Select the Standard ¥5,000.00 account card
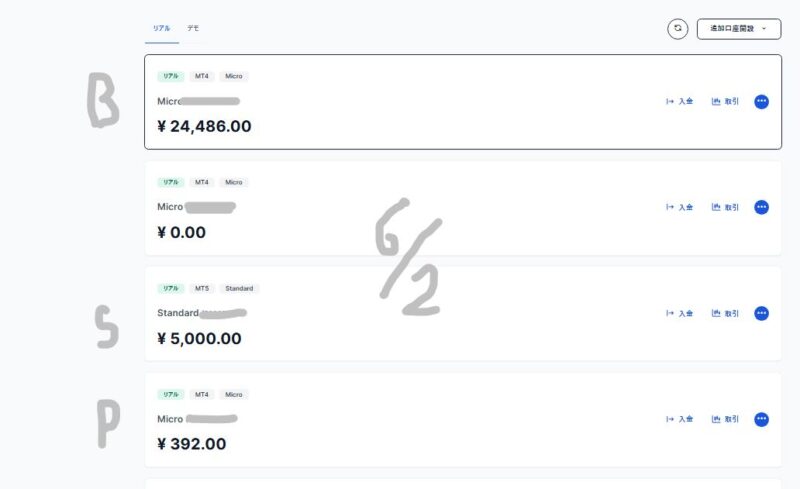Screen dimensions: 800x489 463,314
